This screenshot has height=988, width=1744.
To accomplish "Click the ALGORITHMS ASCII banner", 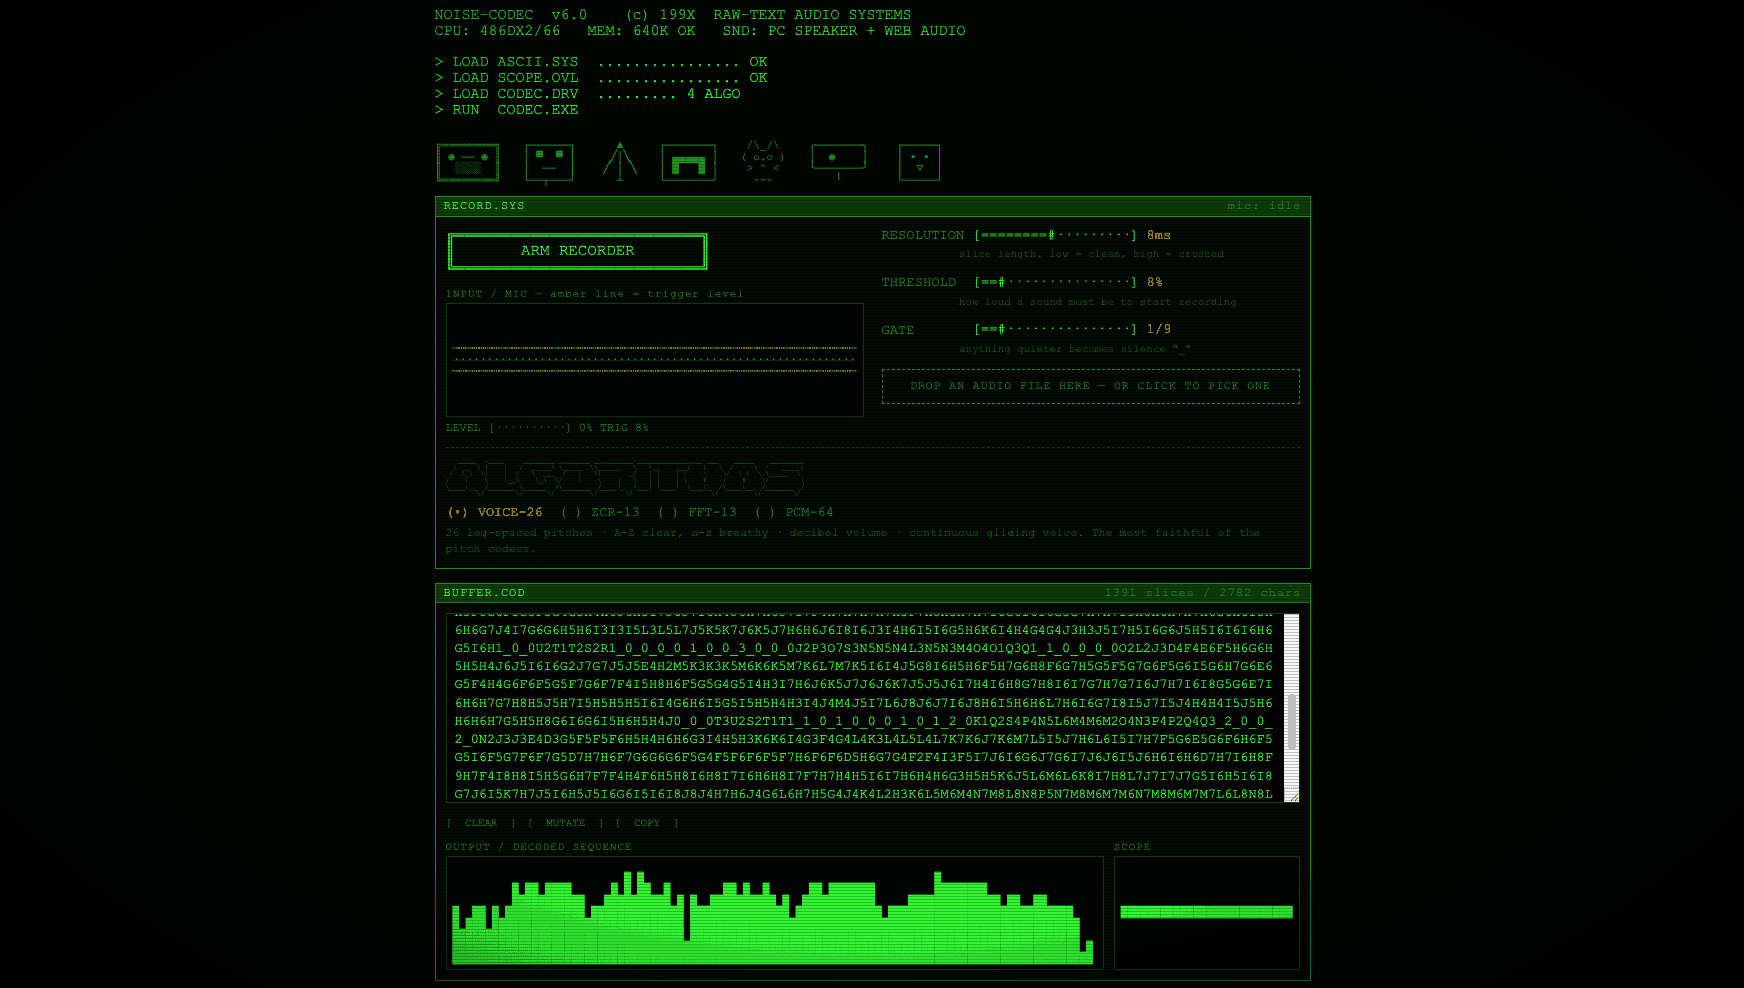I will [625, 478].
